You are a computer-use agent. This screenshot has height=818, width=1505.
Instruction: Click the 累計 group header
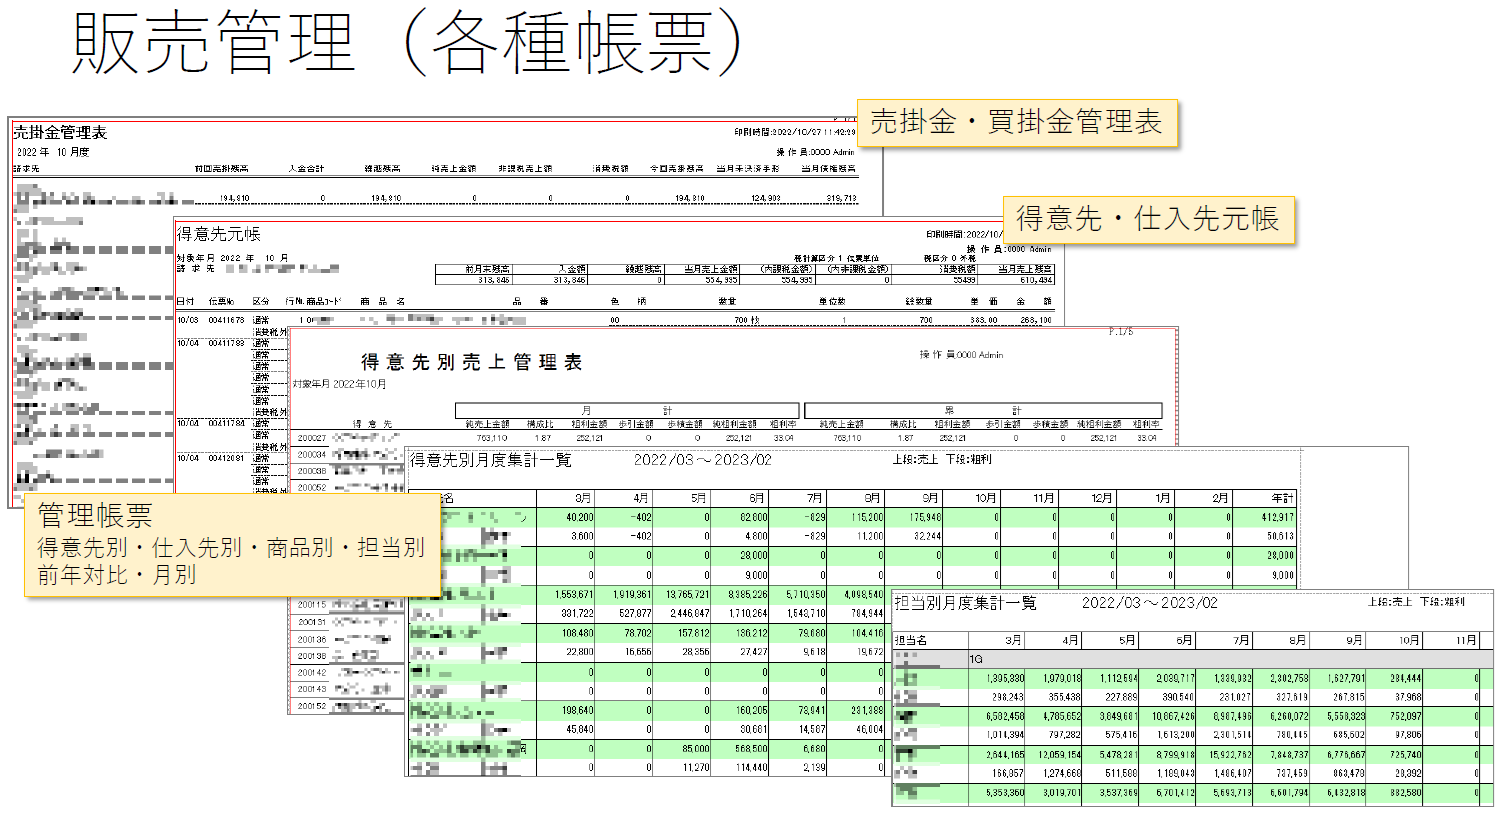click(982, 411)
